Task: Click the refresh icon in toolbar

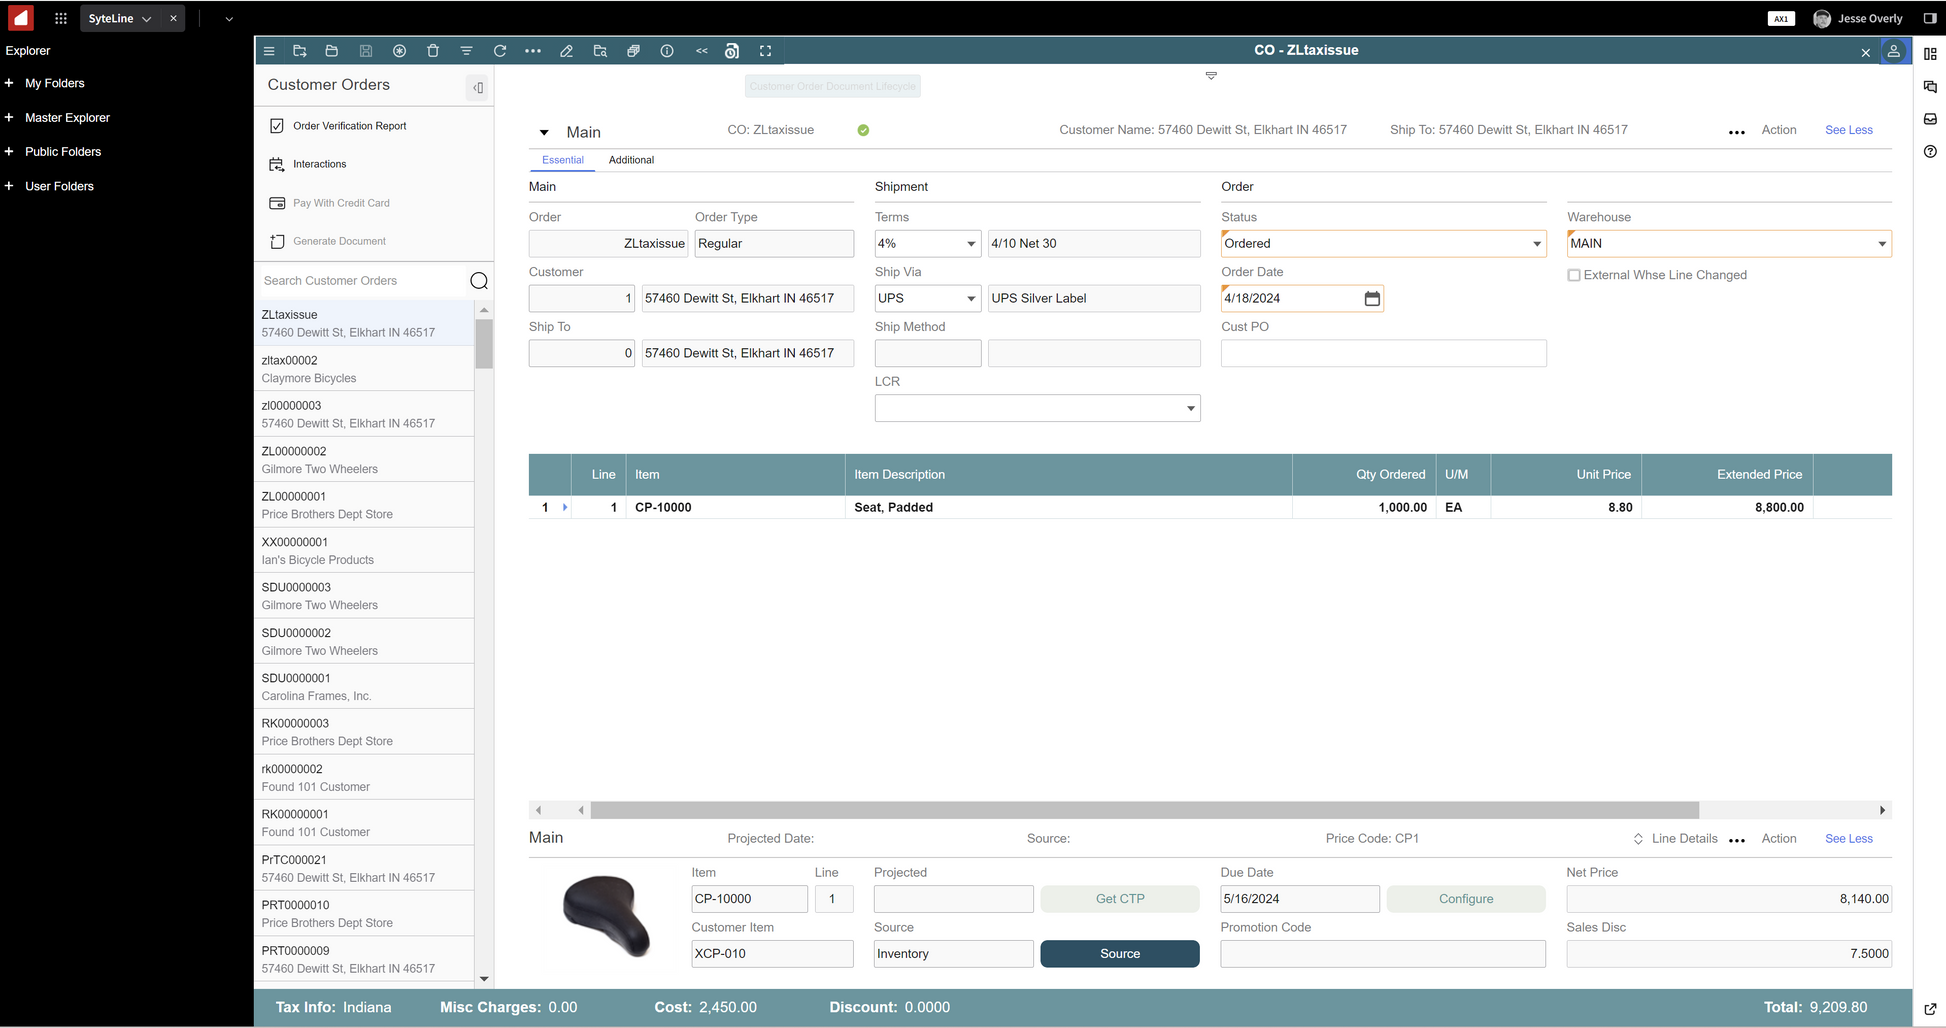Action: (x=500, y=51)
